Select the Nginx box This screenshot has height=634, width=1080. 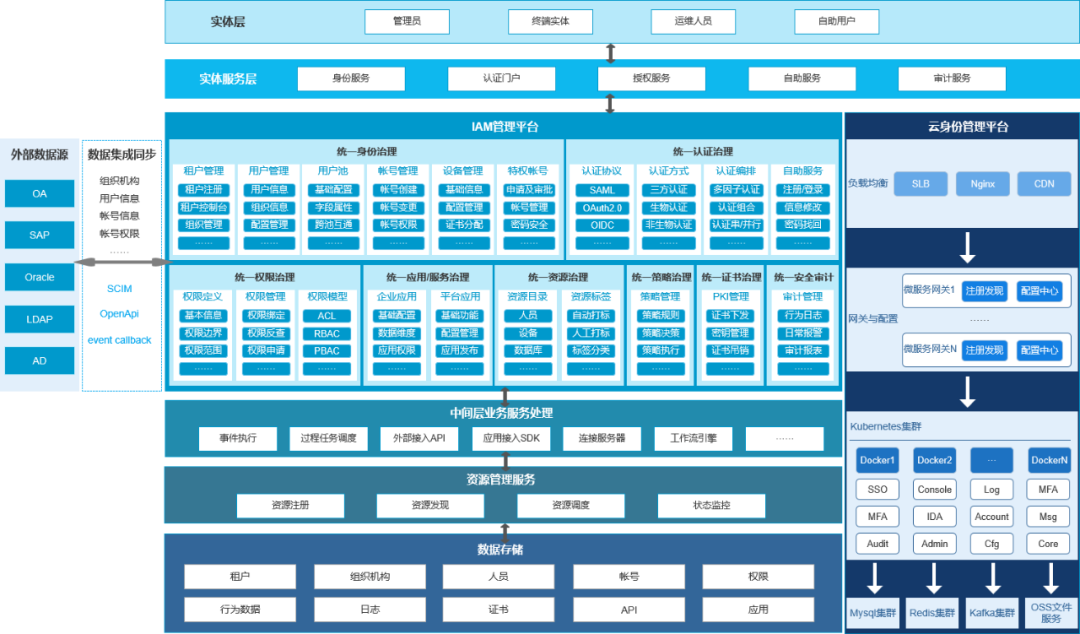(x=982, y=184)
